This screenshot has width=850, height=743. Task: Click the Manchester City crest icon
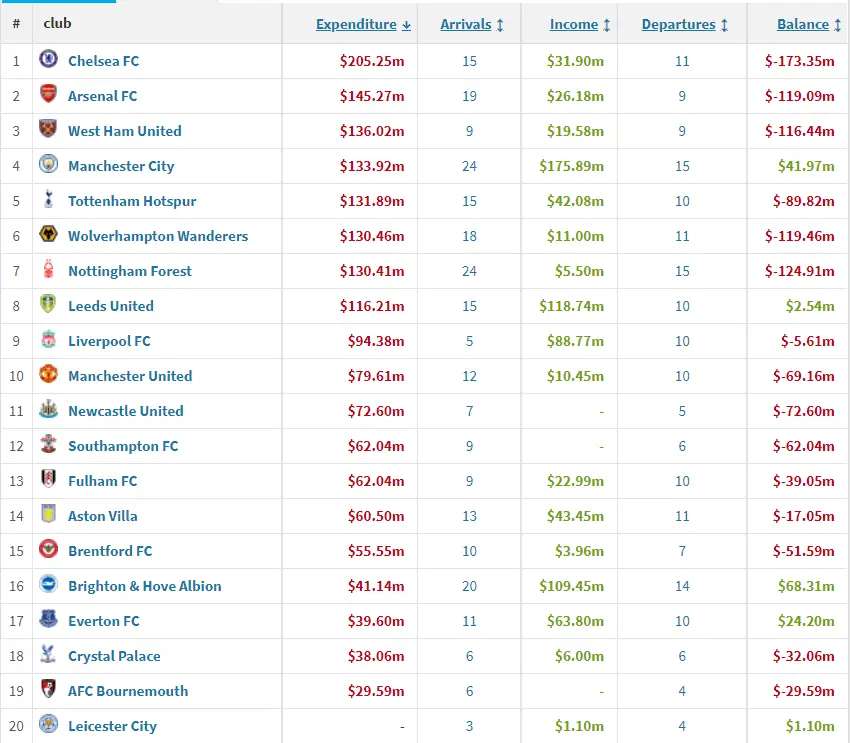(x=48, y=166)
